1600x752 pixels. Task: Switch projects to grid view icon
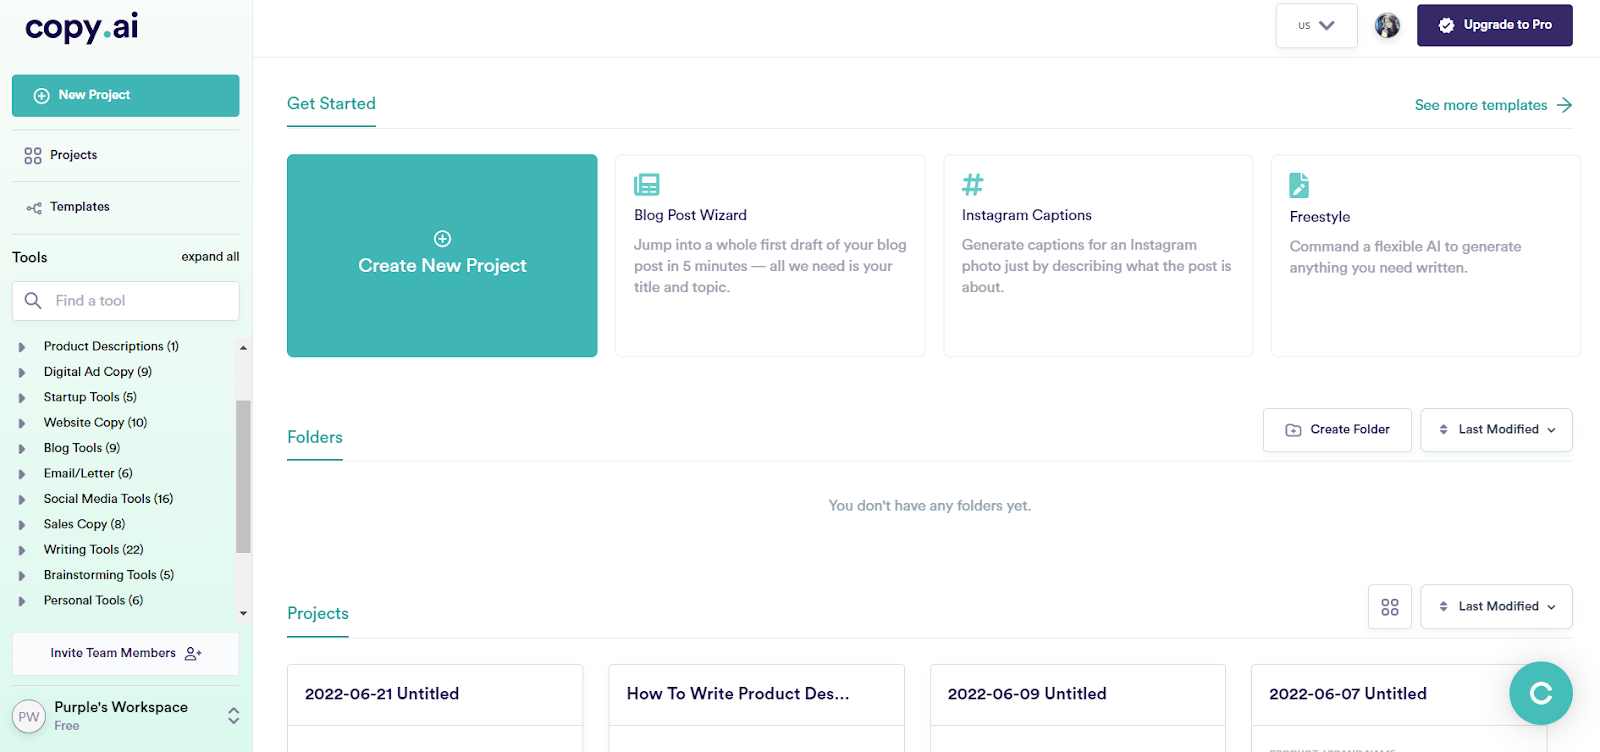pyautogui.click(x=1390, y=607)
